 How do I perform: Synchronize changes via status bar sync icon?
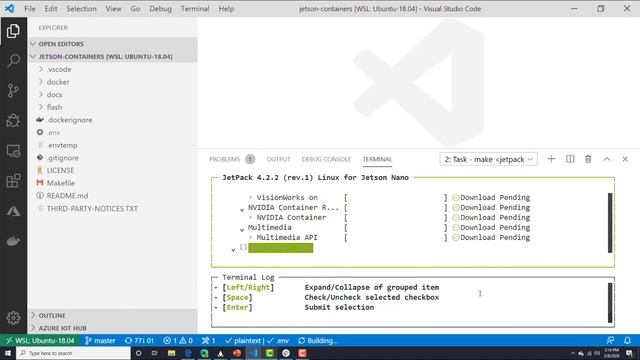click(x=139, y=340)
